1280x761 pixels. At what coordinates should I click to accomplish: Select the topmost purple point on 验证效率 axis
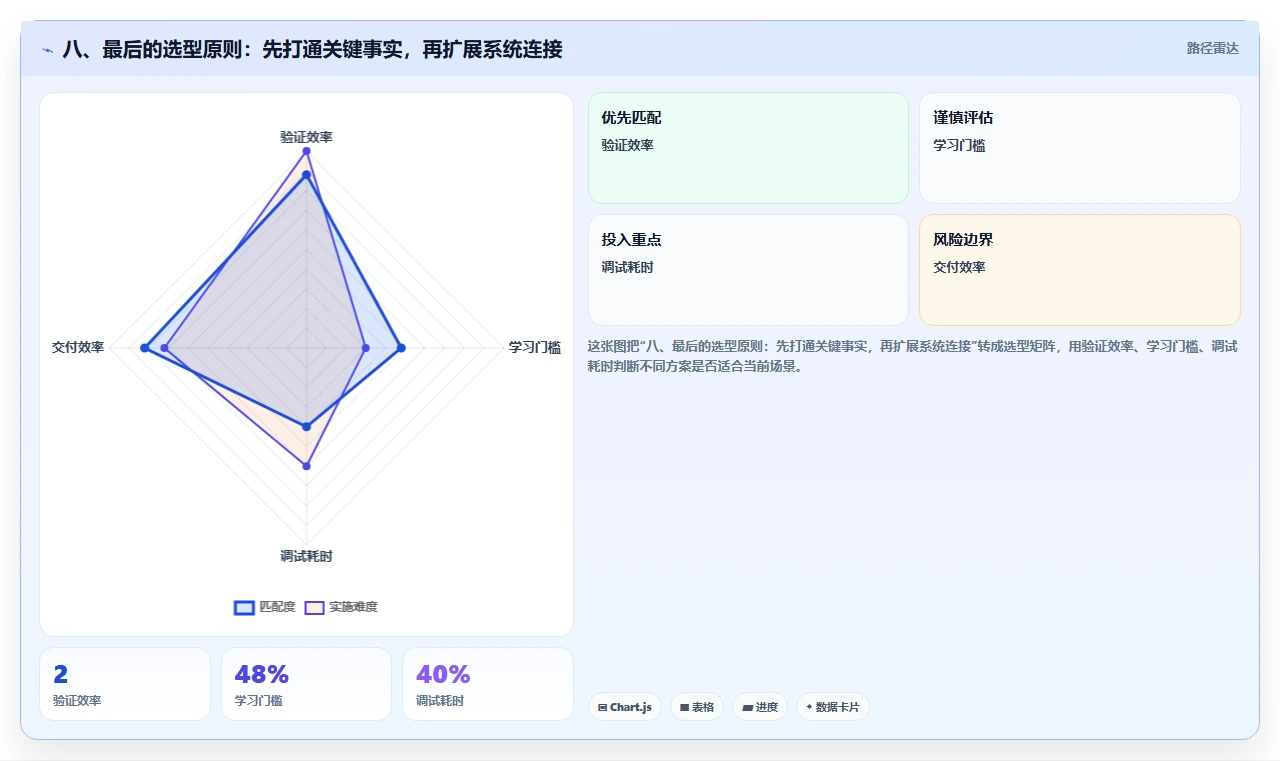click(306, 151)
